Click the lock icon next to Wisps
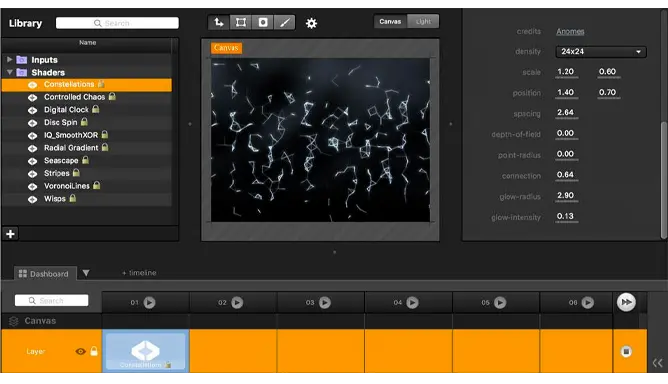Image resolution: width=668 pixels, height=384 pixels. (x=73, y=198)
